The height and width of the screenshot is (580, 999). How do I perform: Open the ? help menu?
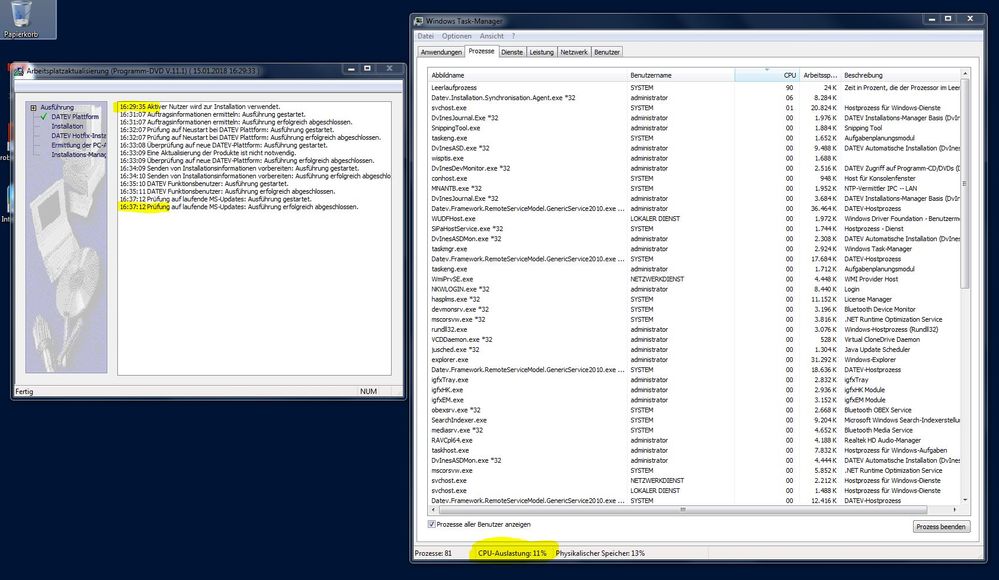tap(513, 36)
